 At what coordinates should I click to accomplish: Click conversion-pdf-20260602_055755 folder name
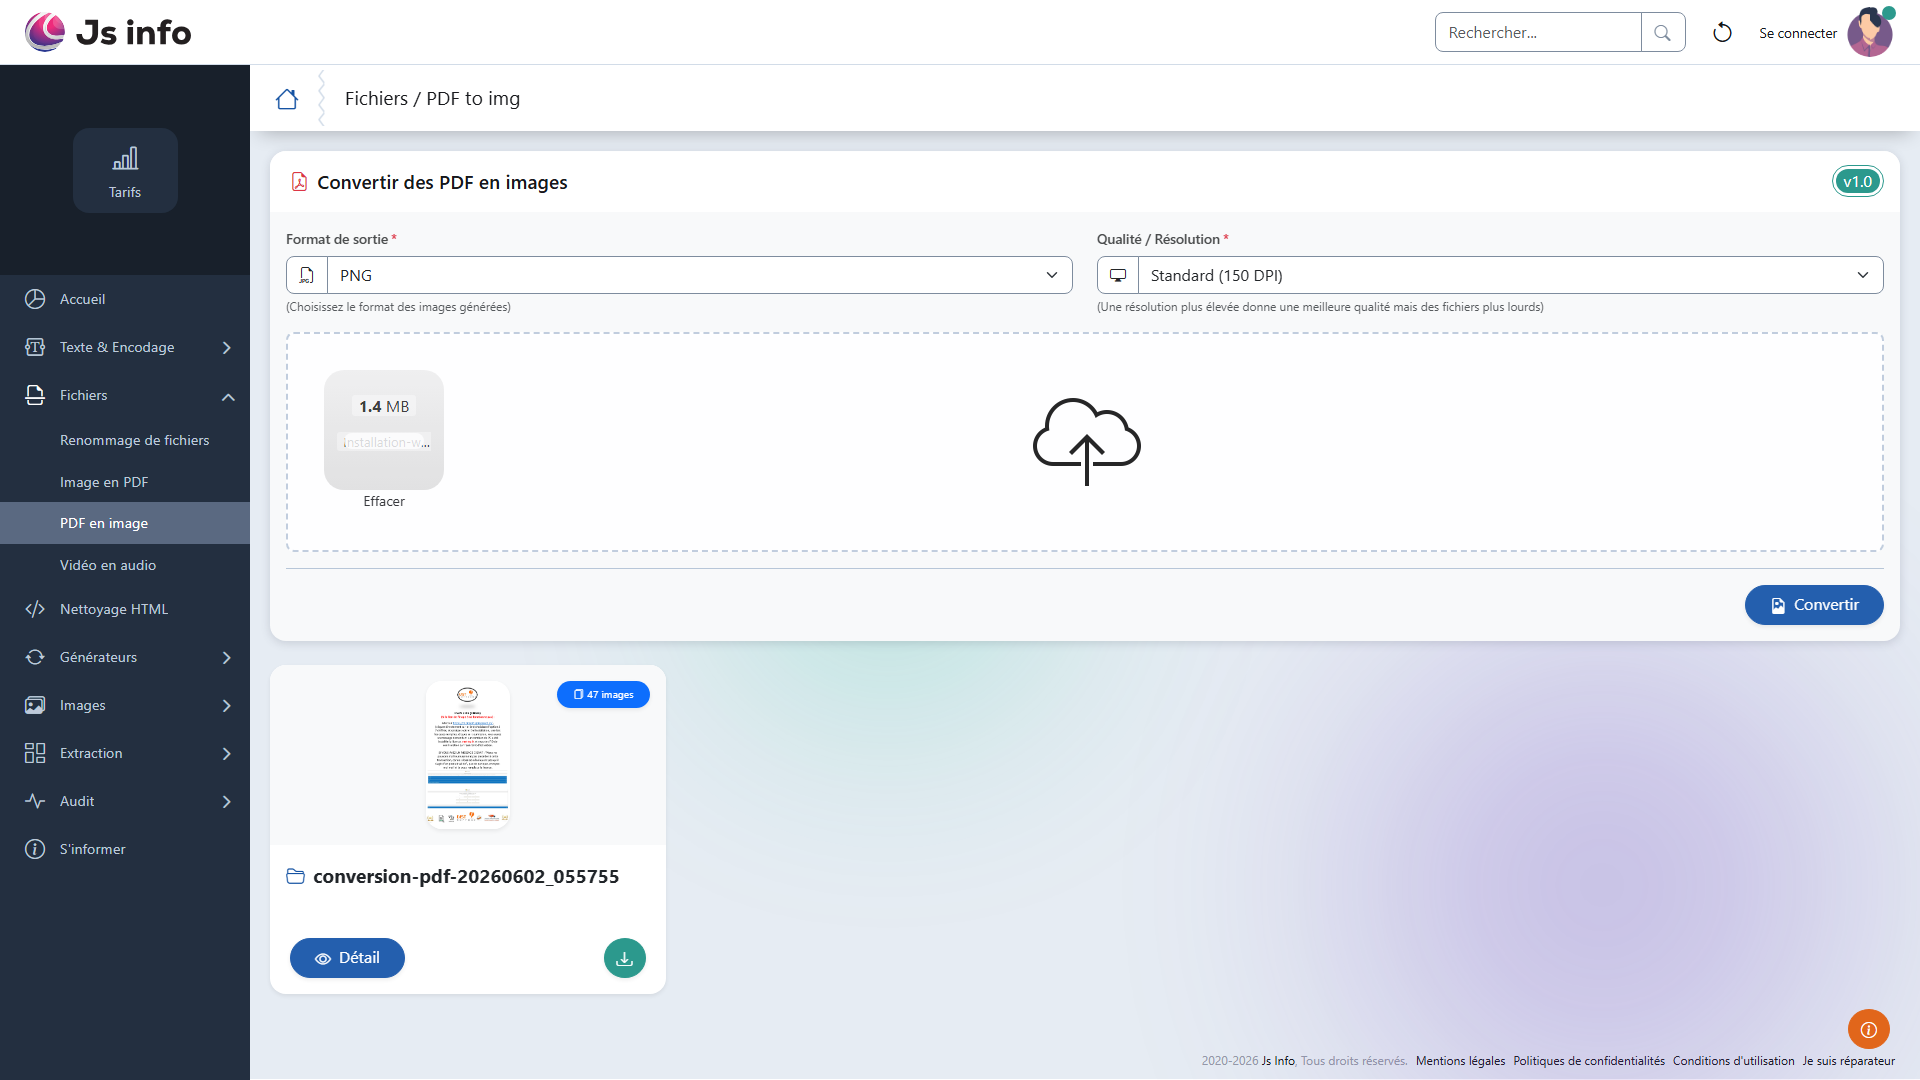[x=466, y=877]
